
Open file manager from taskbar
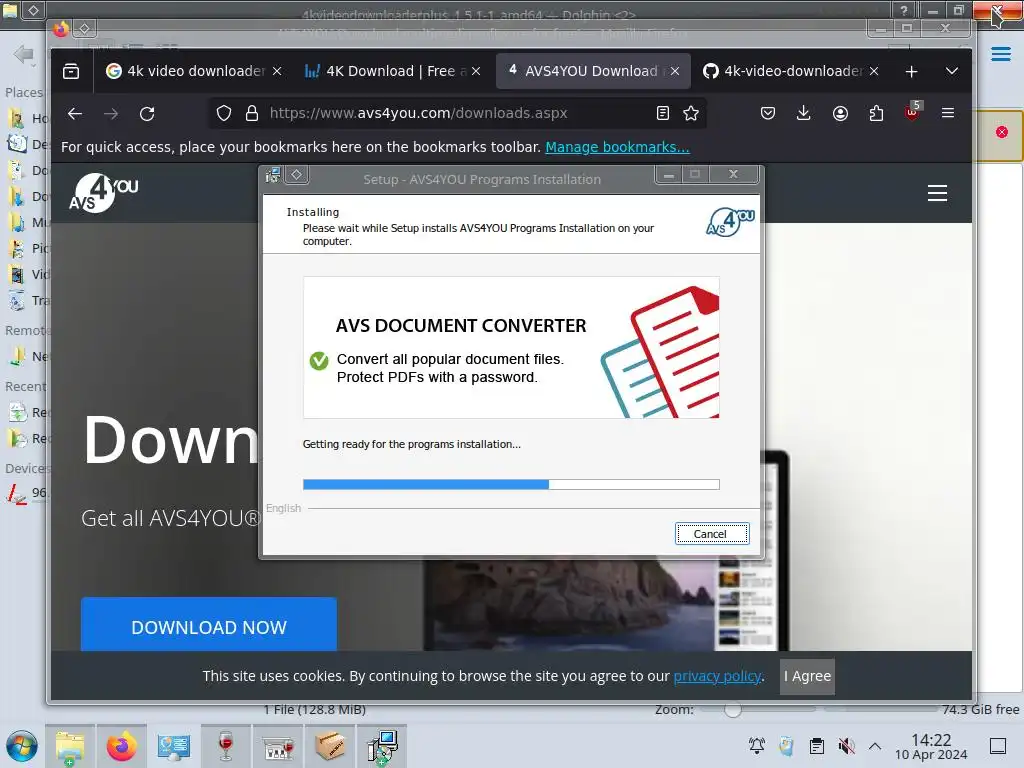tap(70, 746)
